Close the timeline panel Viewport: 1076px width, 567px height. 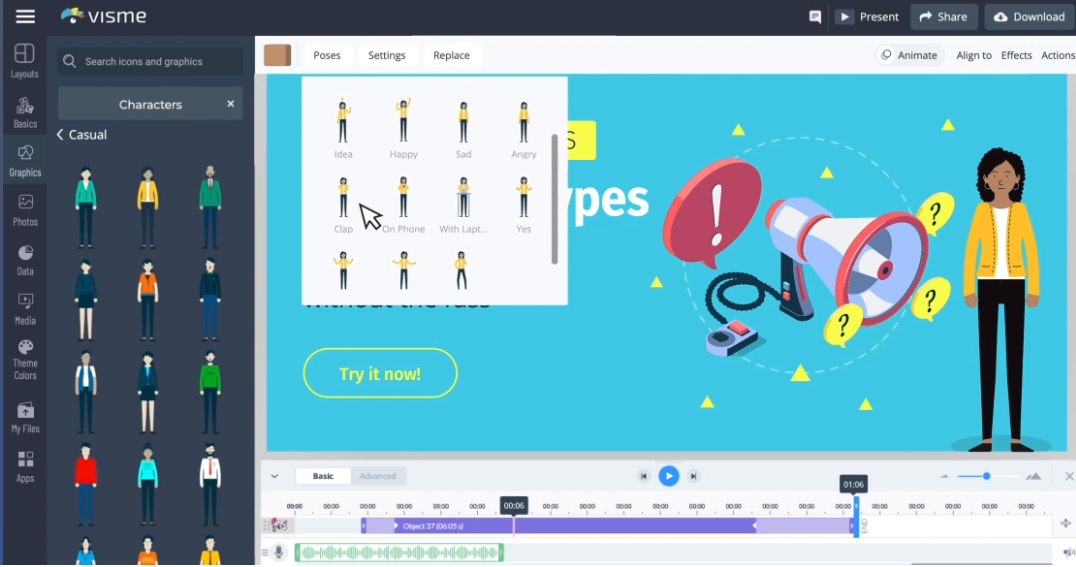point(1069,476)
